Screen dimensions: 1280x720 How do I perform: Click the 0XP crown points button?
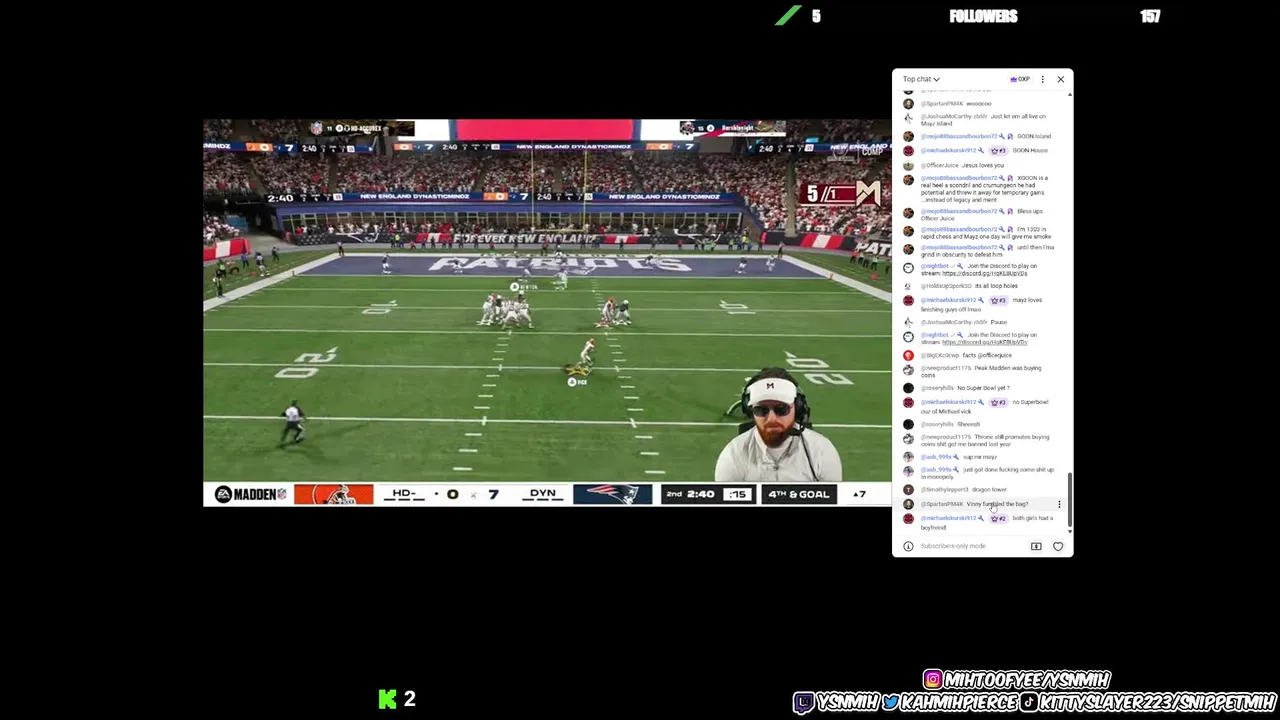1021,79
